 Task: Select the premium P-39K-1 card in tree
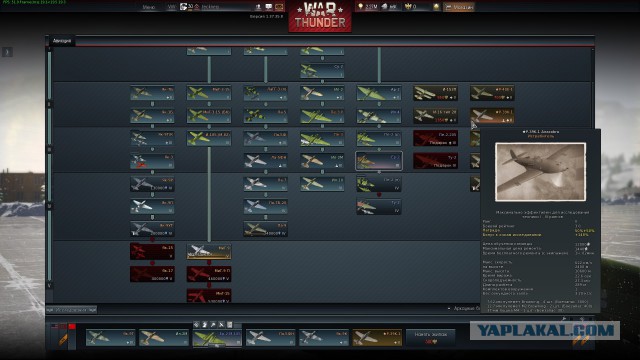point(492,116)
